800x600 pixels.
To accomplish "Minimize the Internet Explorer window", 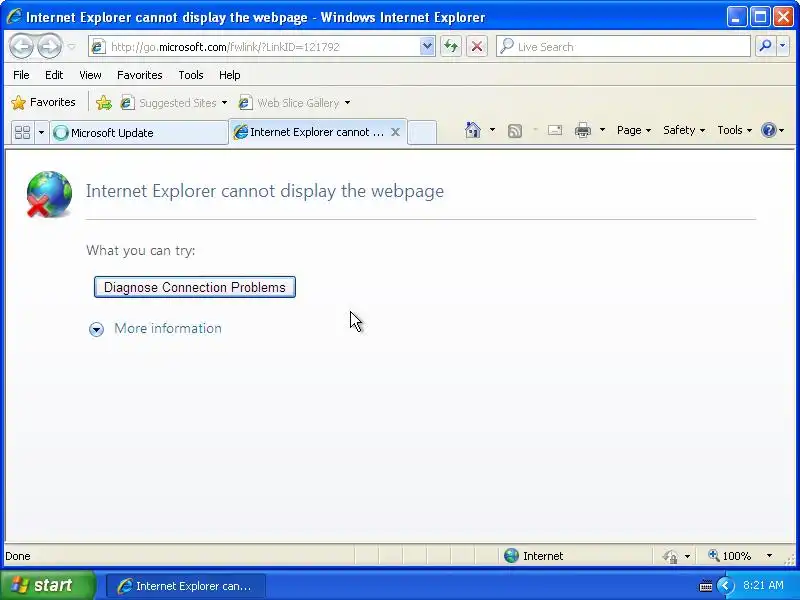I will (736, 17).
